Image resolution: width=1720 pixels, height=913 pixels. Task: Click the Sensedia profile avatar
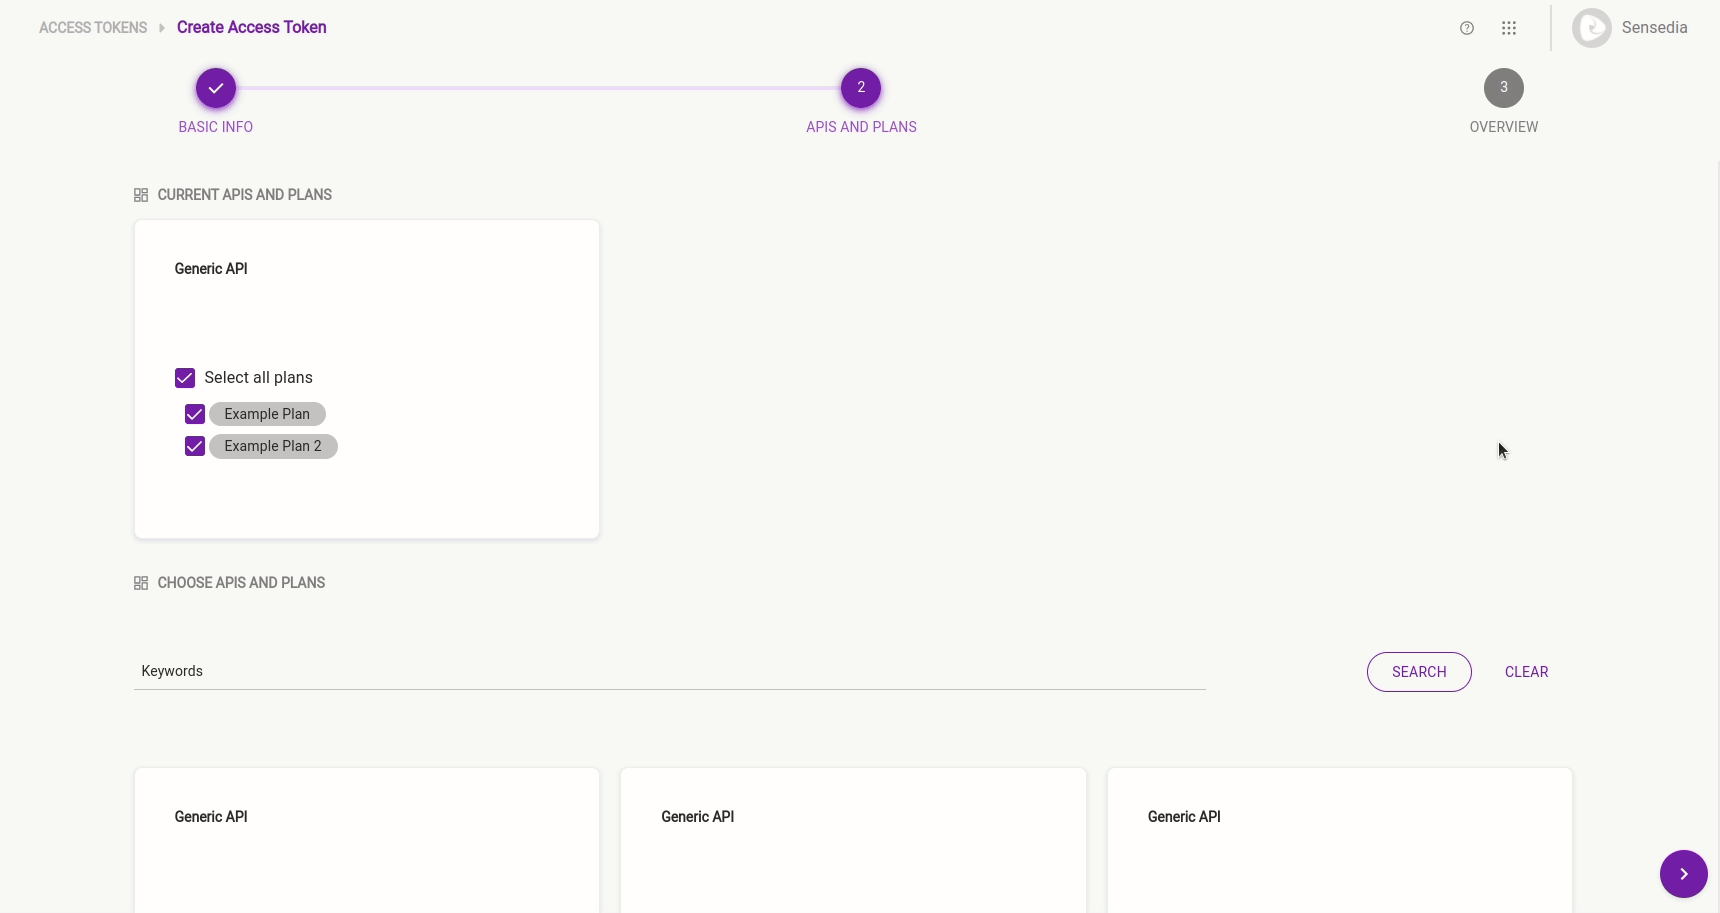[1591, 27]
